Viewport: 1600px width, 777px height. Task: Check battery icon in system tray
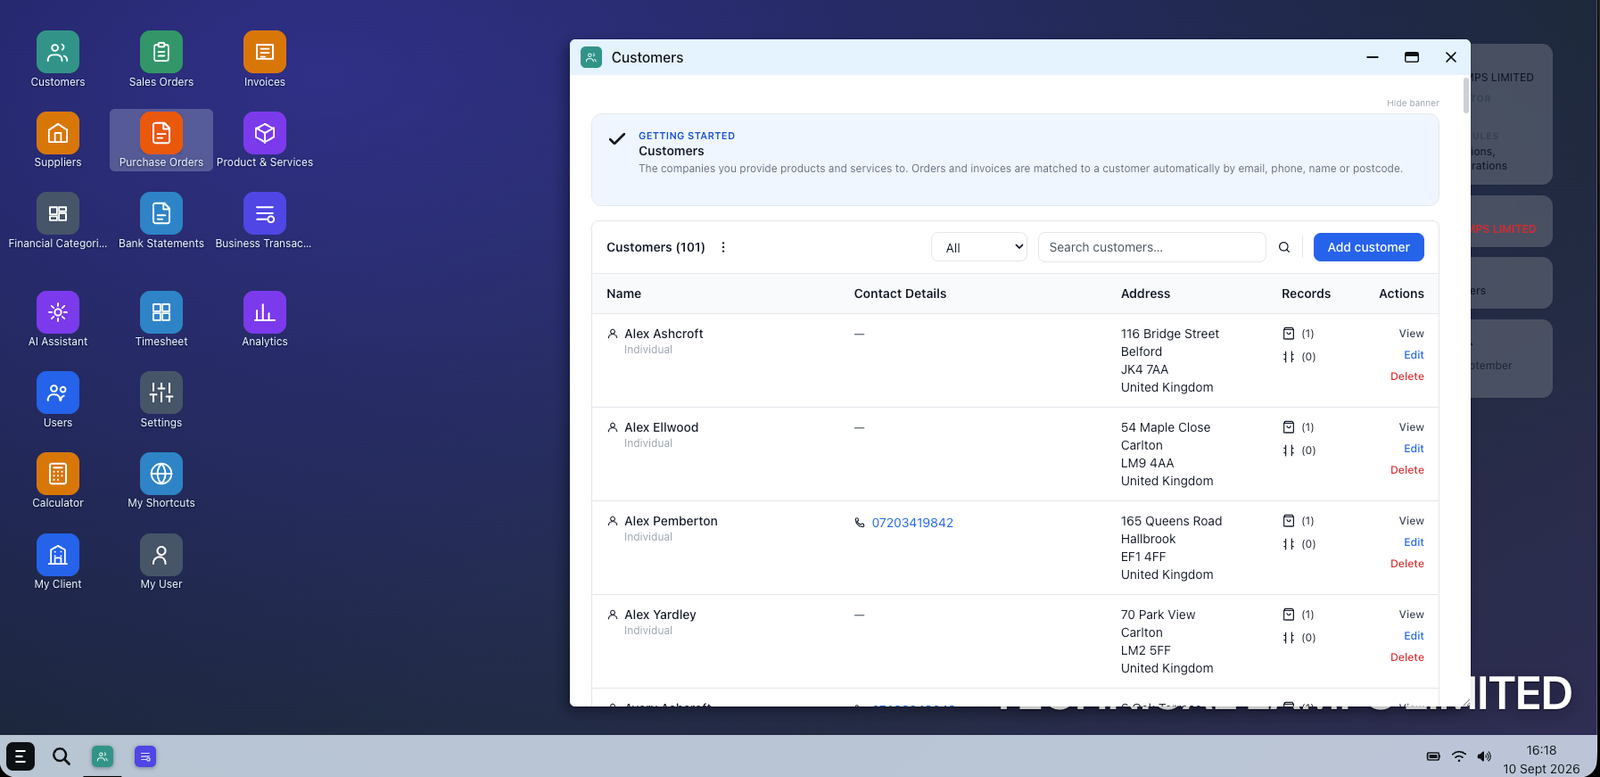click(1433, 757)
